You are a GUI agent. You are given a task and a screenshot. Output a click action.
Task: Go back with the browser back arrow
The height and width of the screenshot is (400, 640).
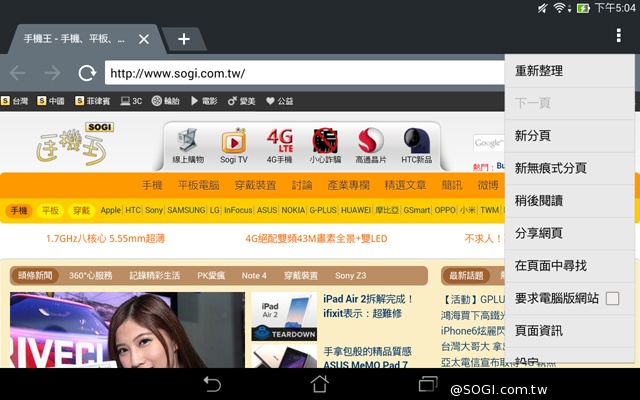18,73
